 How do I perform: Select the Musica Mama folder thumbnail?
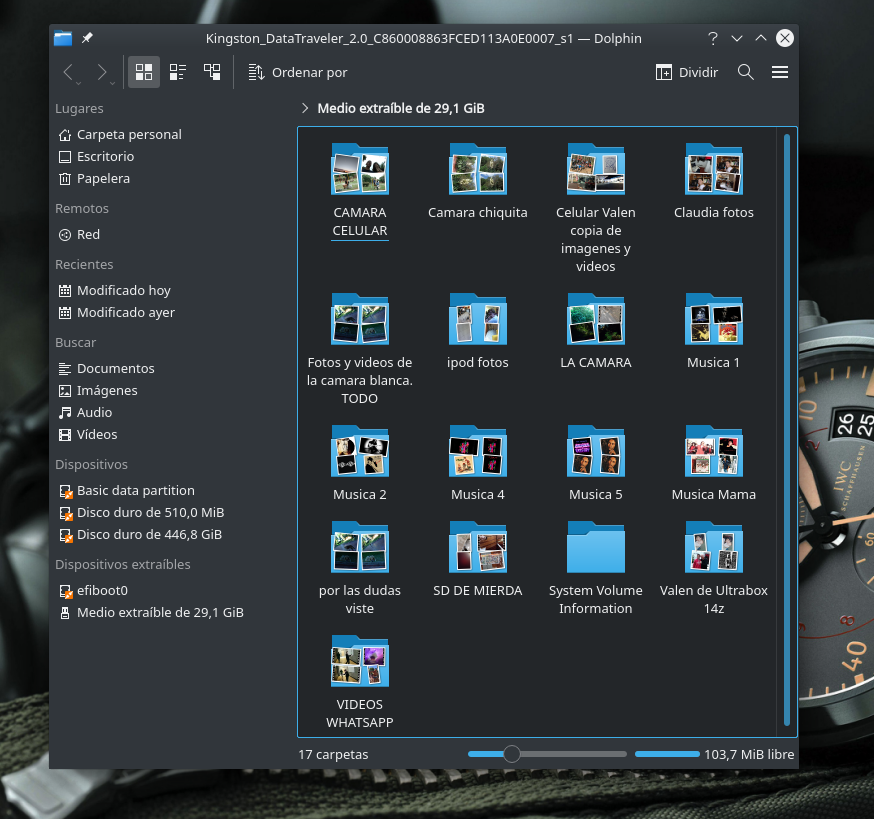(713, 451)
